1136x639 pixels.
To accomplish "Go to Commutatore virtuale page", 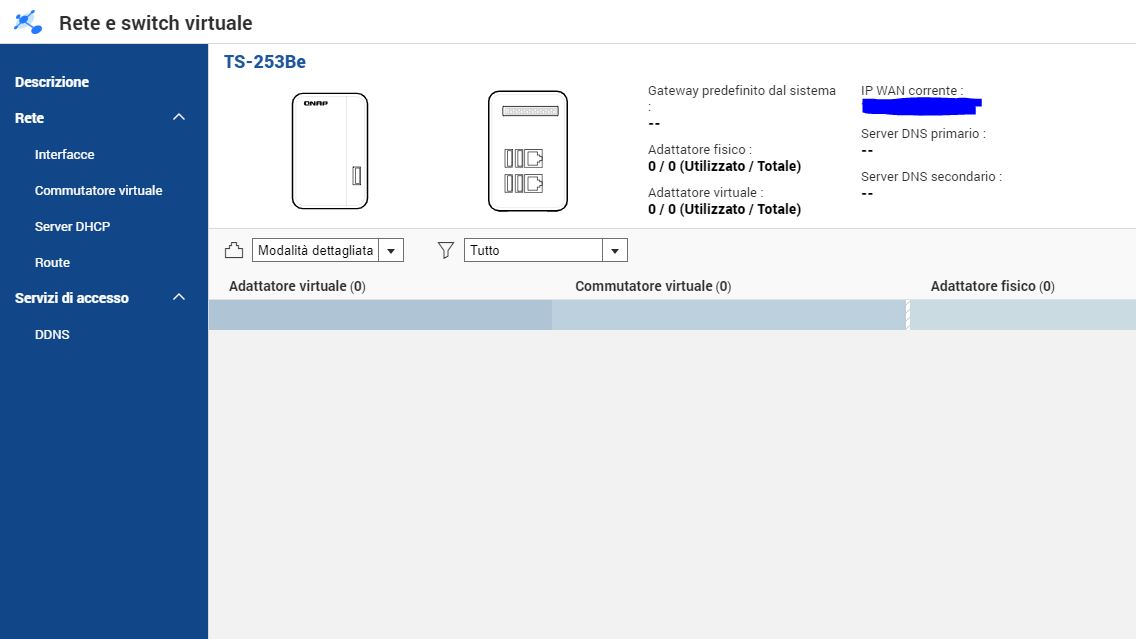I will pos(98,191).
